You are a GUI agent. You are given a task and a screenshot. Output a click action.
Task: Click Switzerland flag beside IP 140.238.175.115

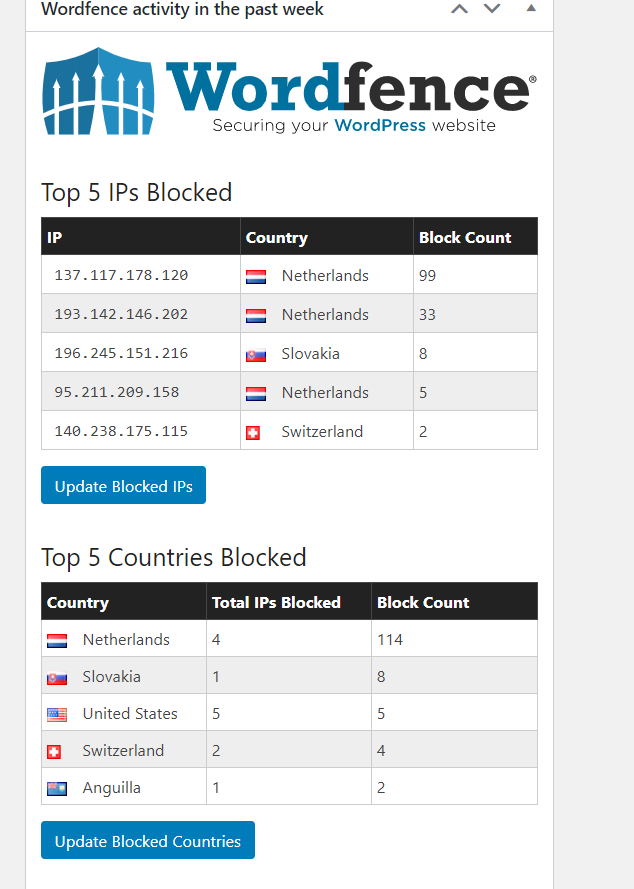[x=253, y=433]
